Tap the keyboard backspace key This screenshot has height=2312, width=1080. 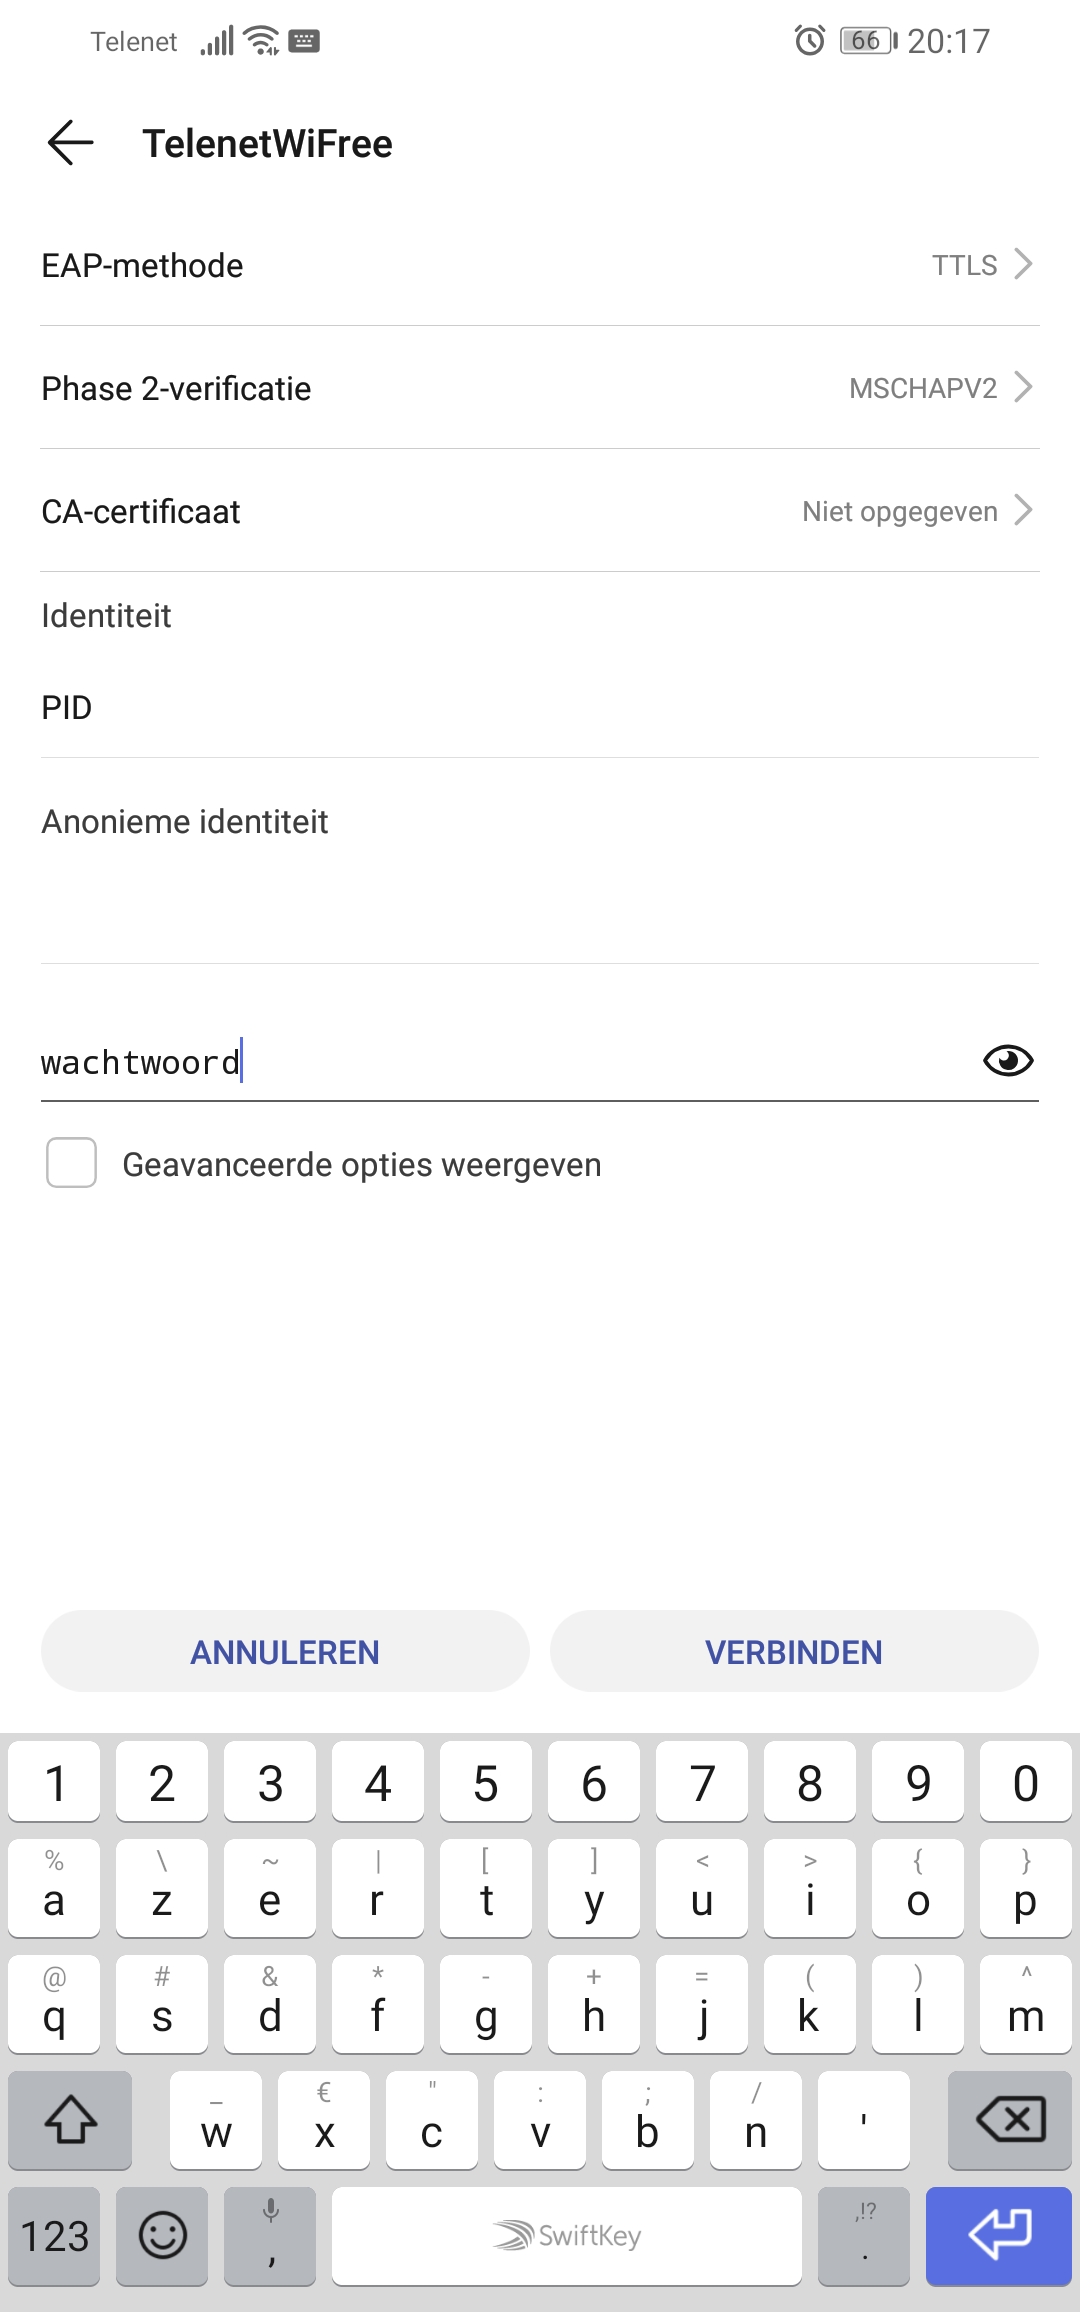click(1010, 2119)
